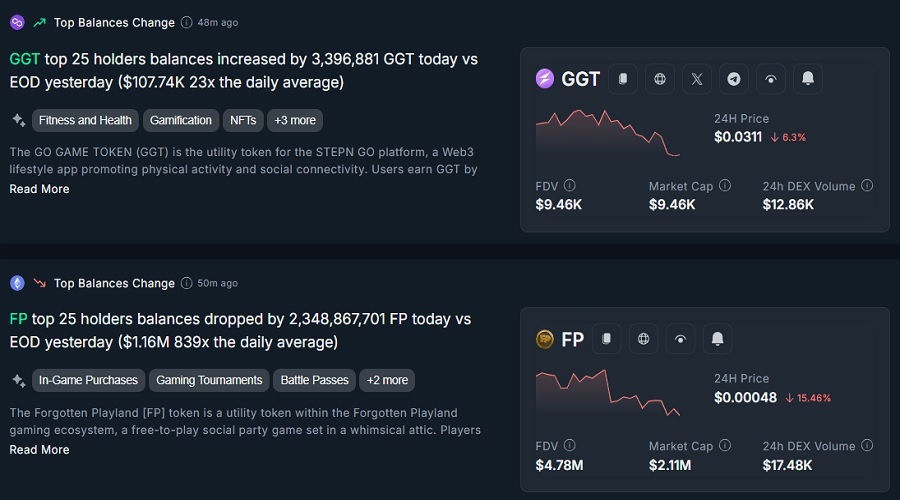Open the GGT Telegram channel

734,79
